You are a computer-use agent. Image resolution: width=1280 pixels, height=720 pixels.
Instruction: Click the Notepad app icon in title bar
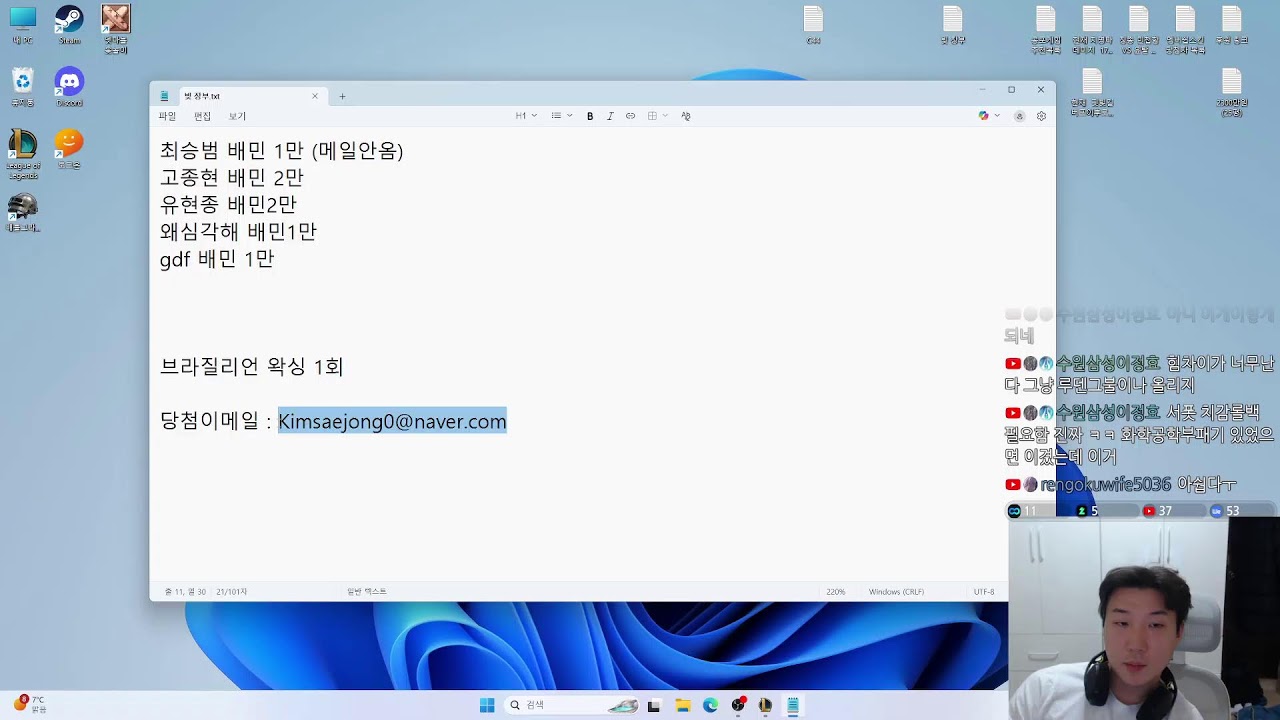(165, 96)
